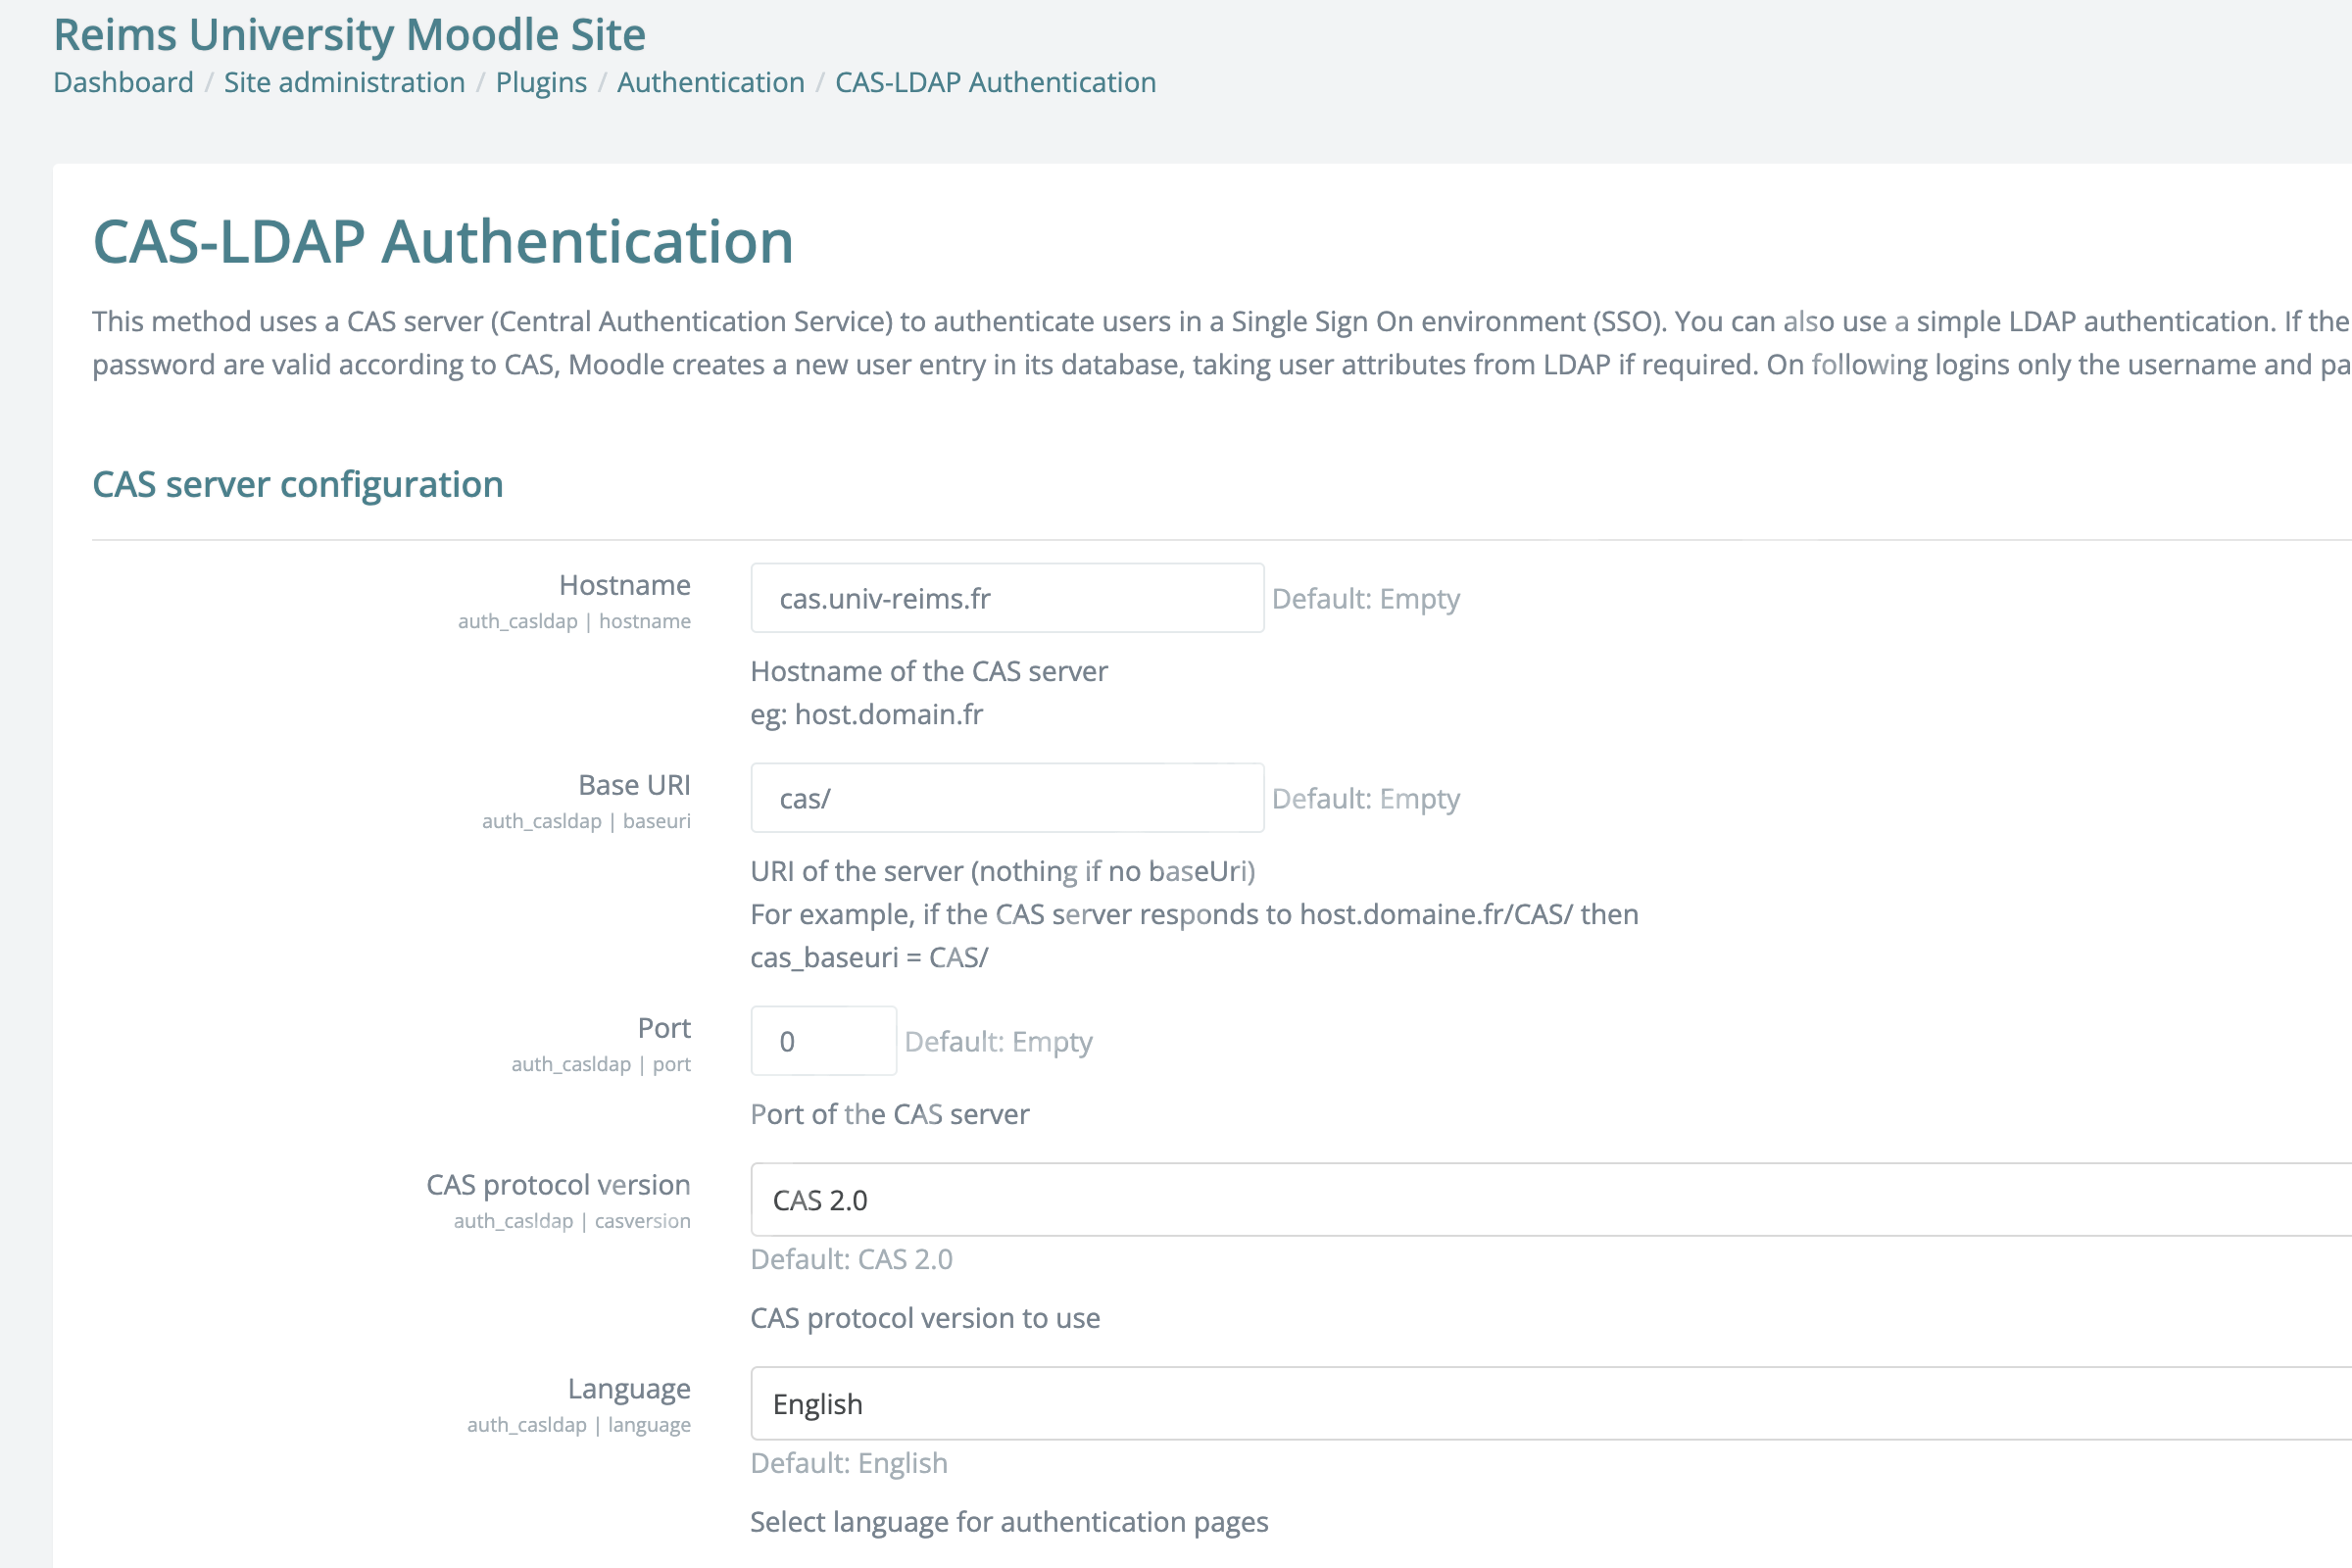Open the Language selection dropdown
Screen dimensions: 2352x1568
click(x=1551, y=1403)
